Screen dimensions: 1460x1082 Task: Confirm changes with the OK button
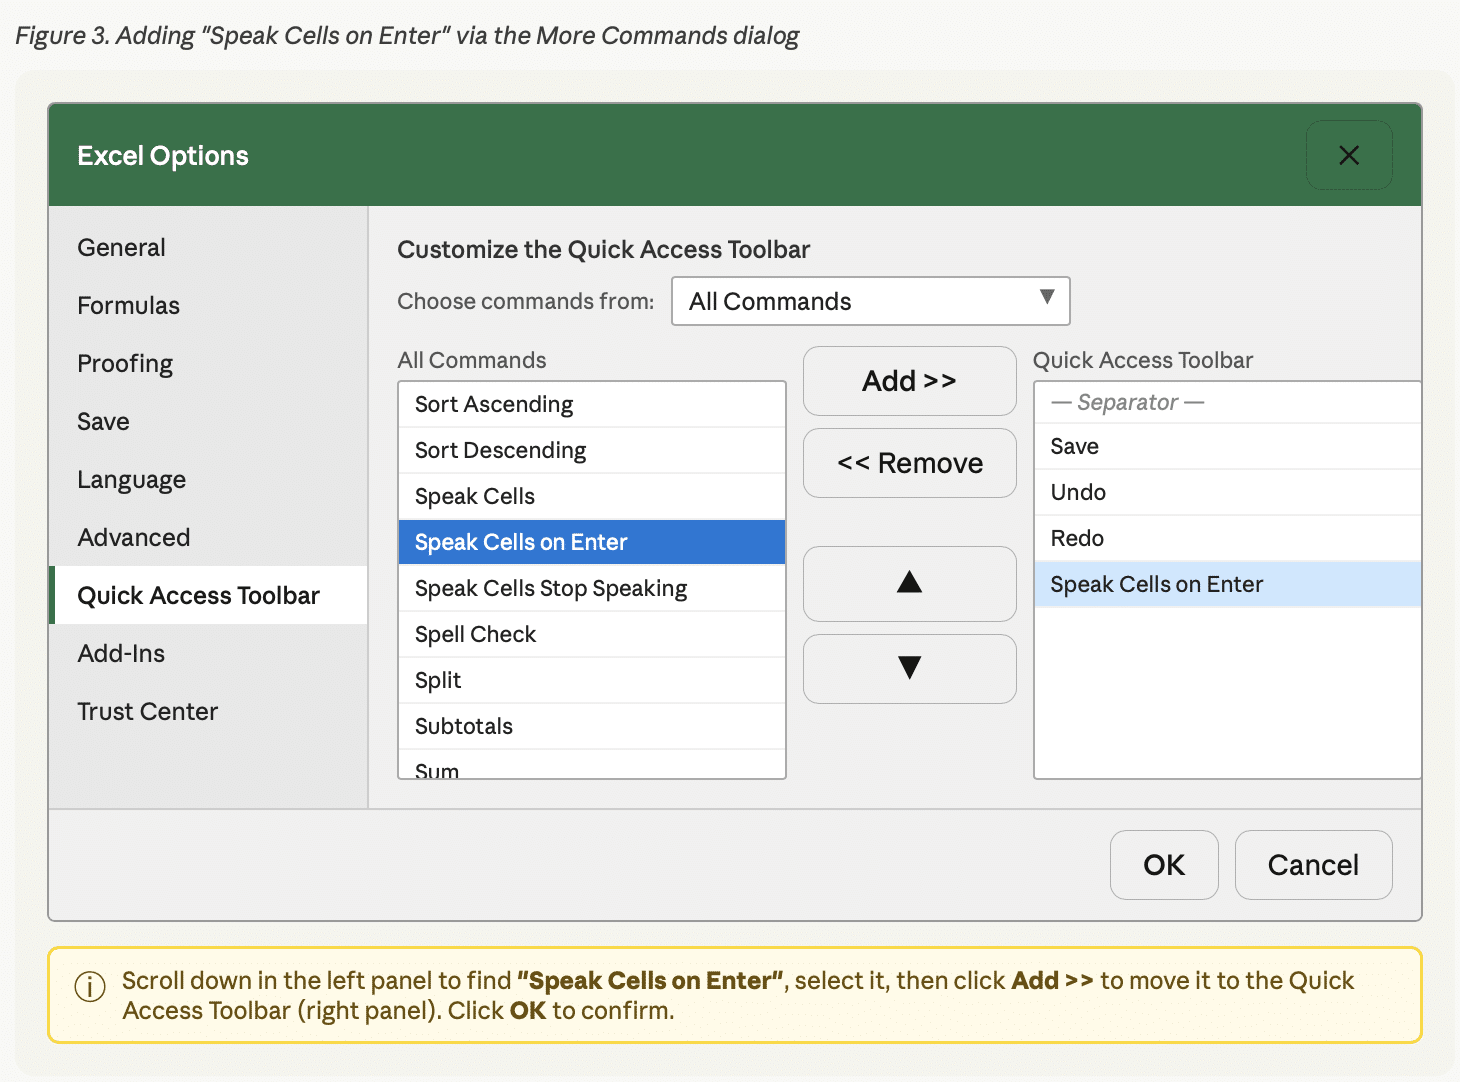1164,865
